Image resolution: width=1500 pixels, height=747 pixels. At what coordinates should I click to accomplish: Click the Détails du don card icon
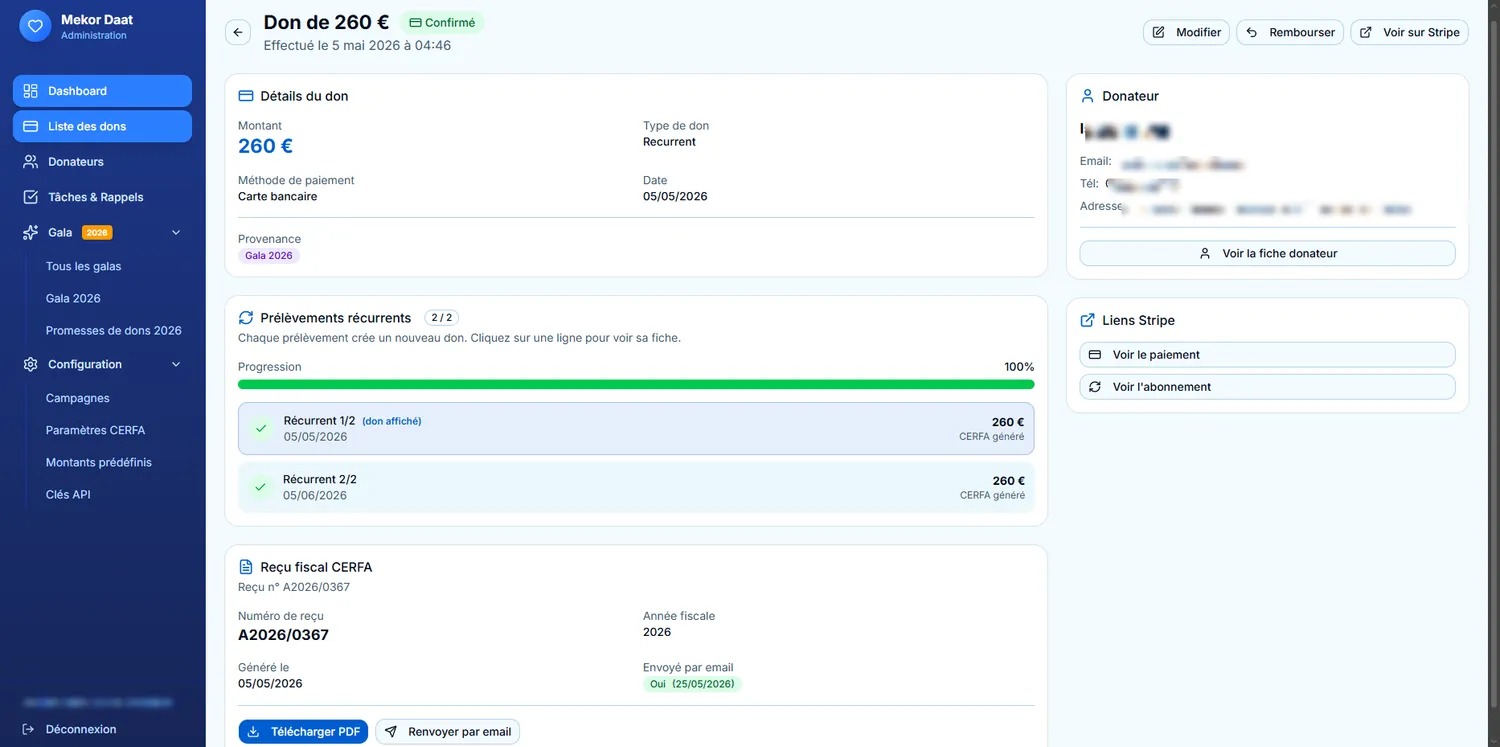246,96
